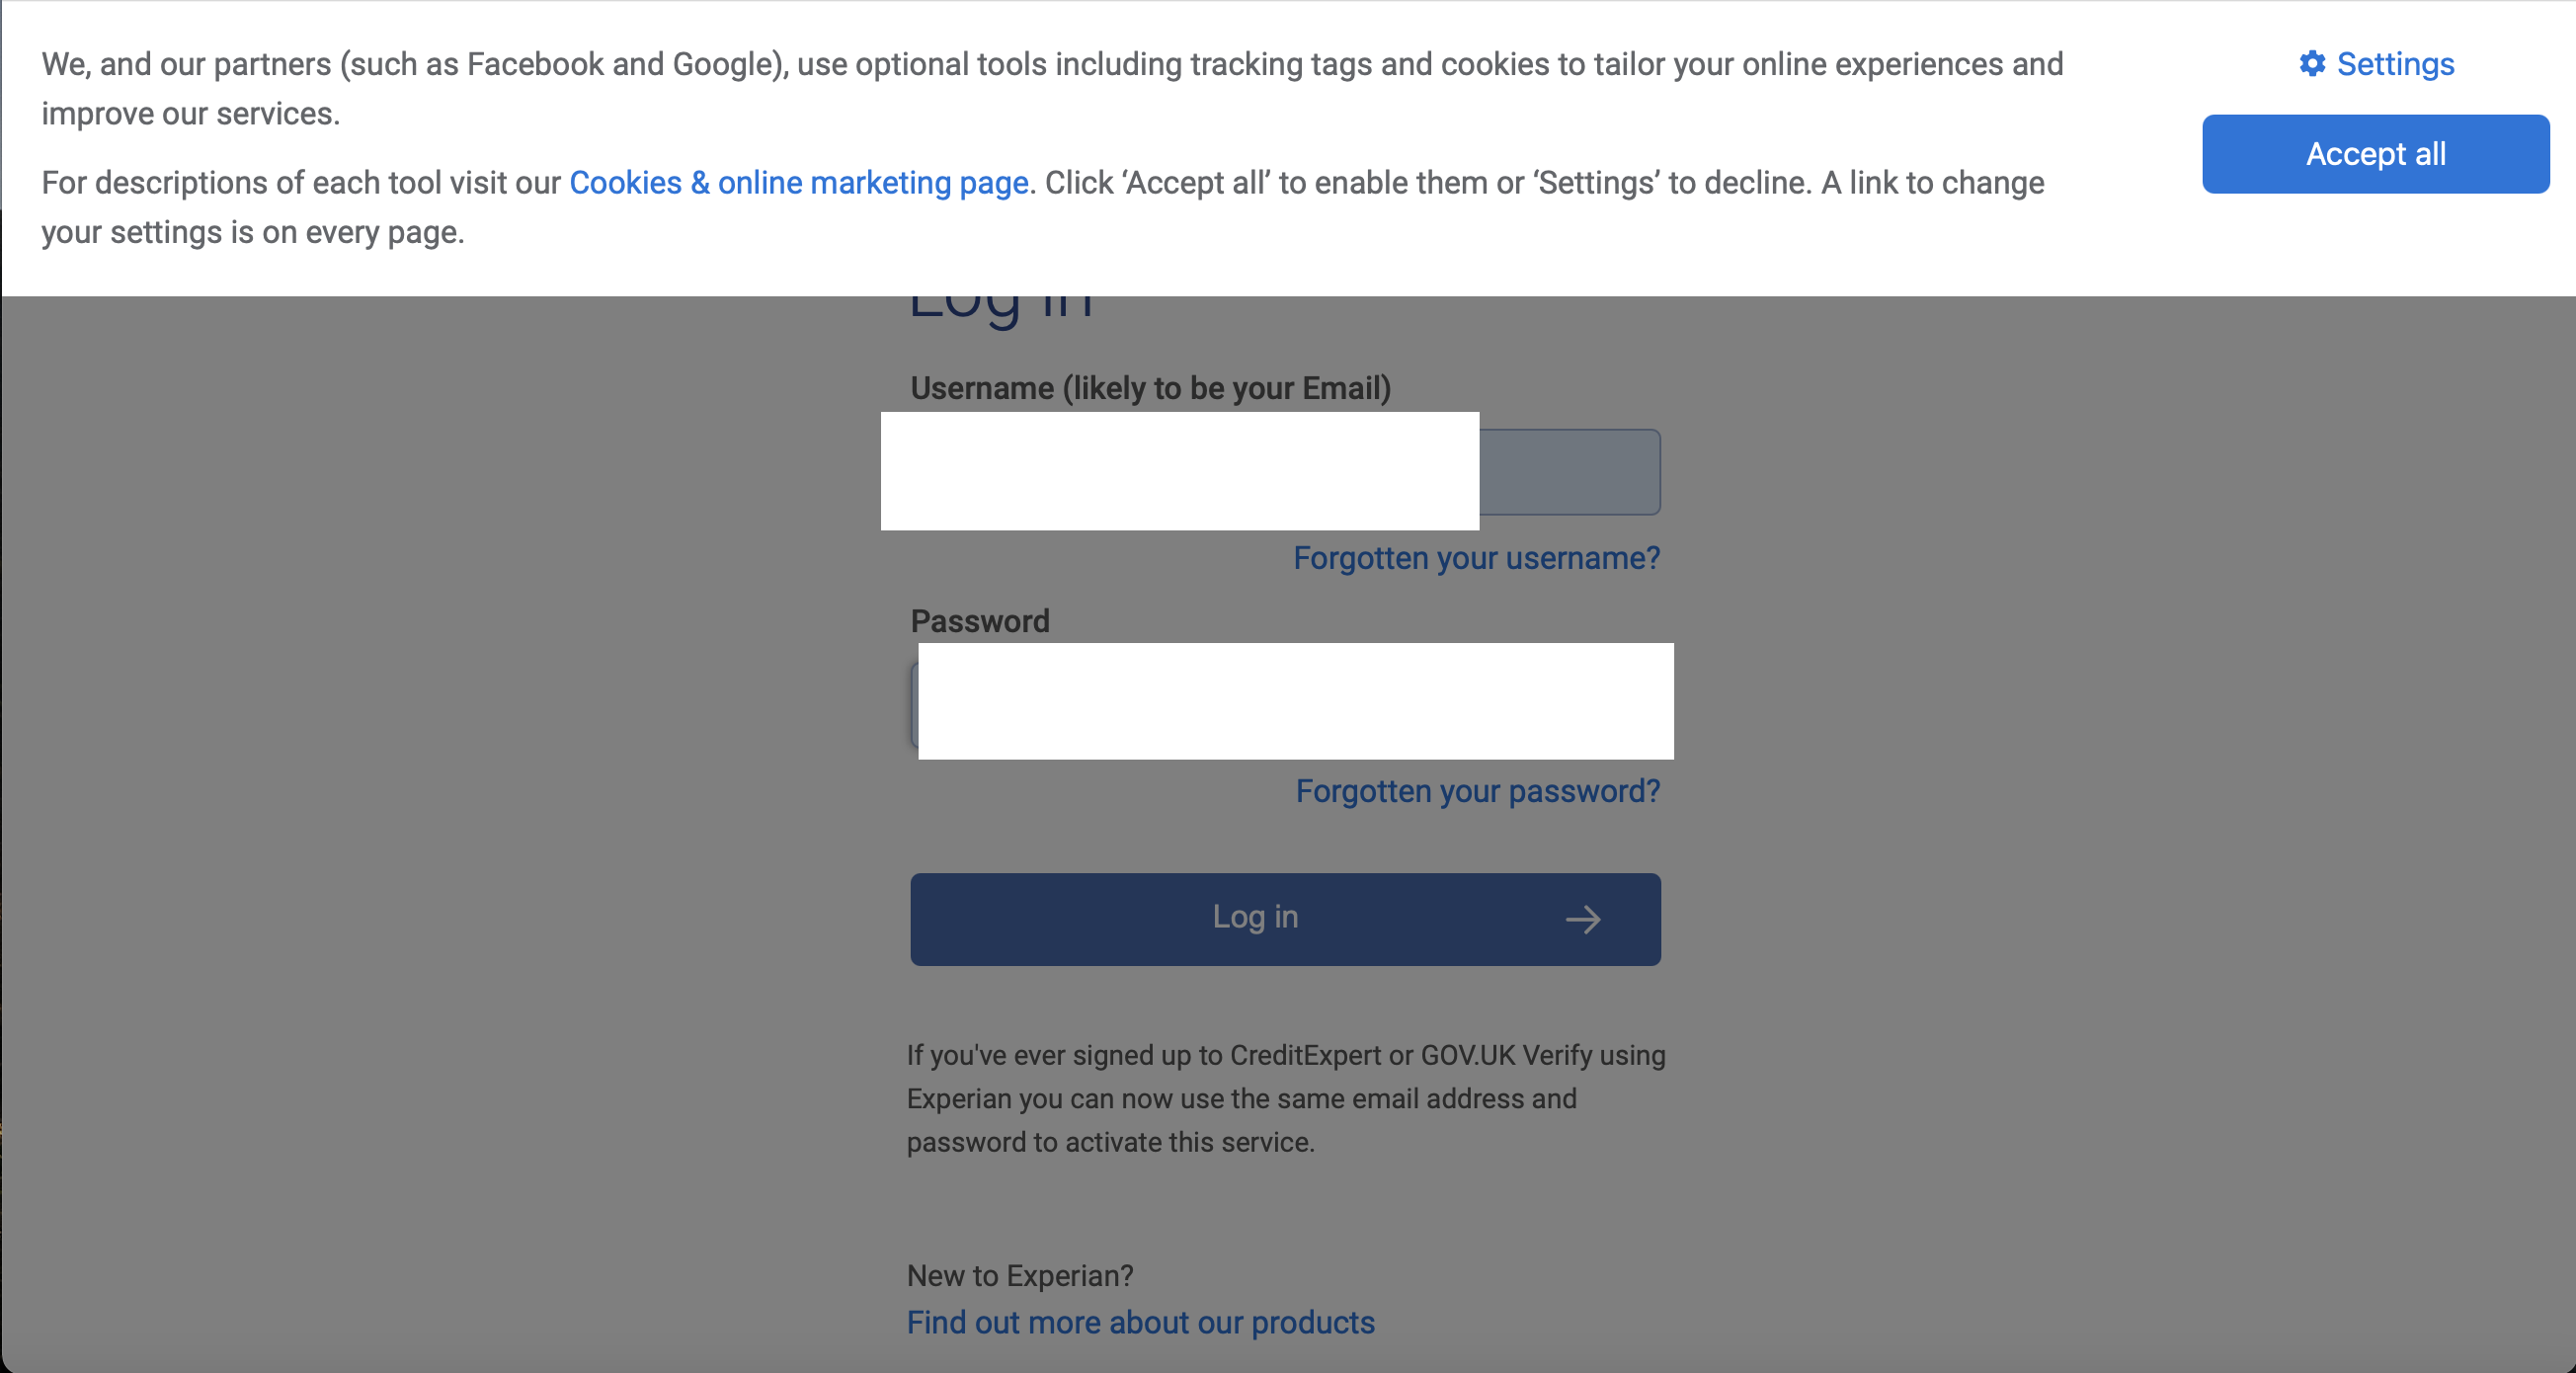This screenshot has width=2576, height=1373.
Task: Decline tracking tools via Settings
Action: click(2392, 64)
